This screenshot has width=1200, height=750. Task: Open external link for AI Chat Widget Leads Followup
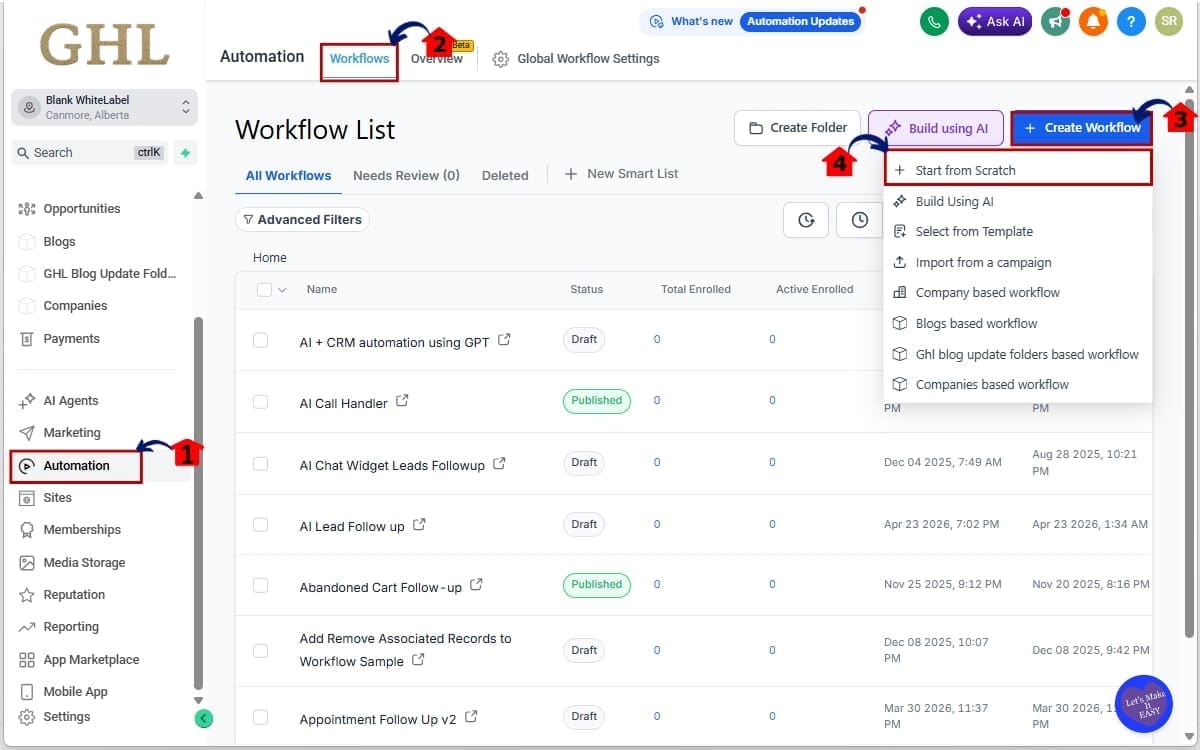click(499, 463)
